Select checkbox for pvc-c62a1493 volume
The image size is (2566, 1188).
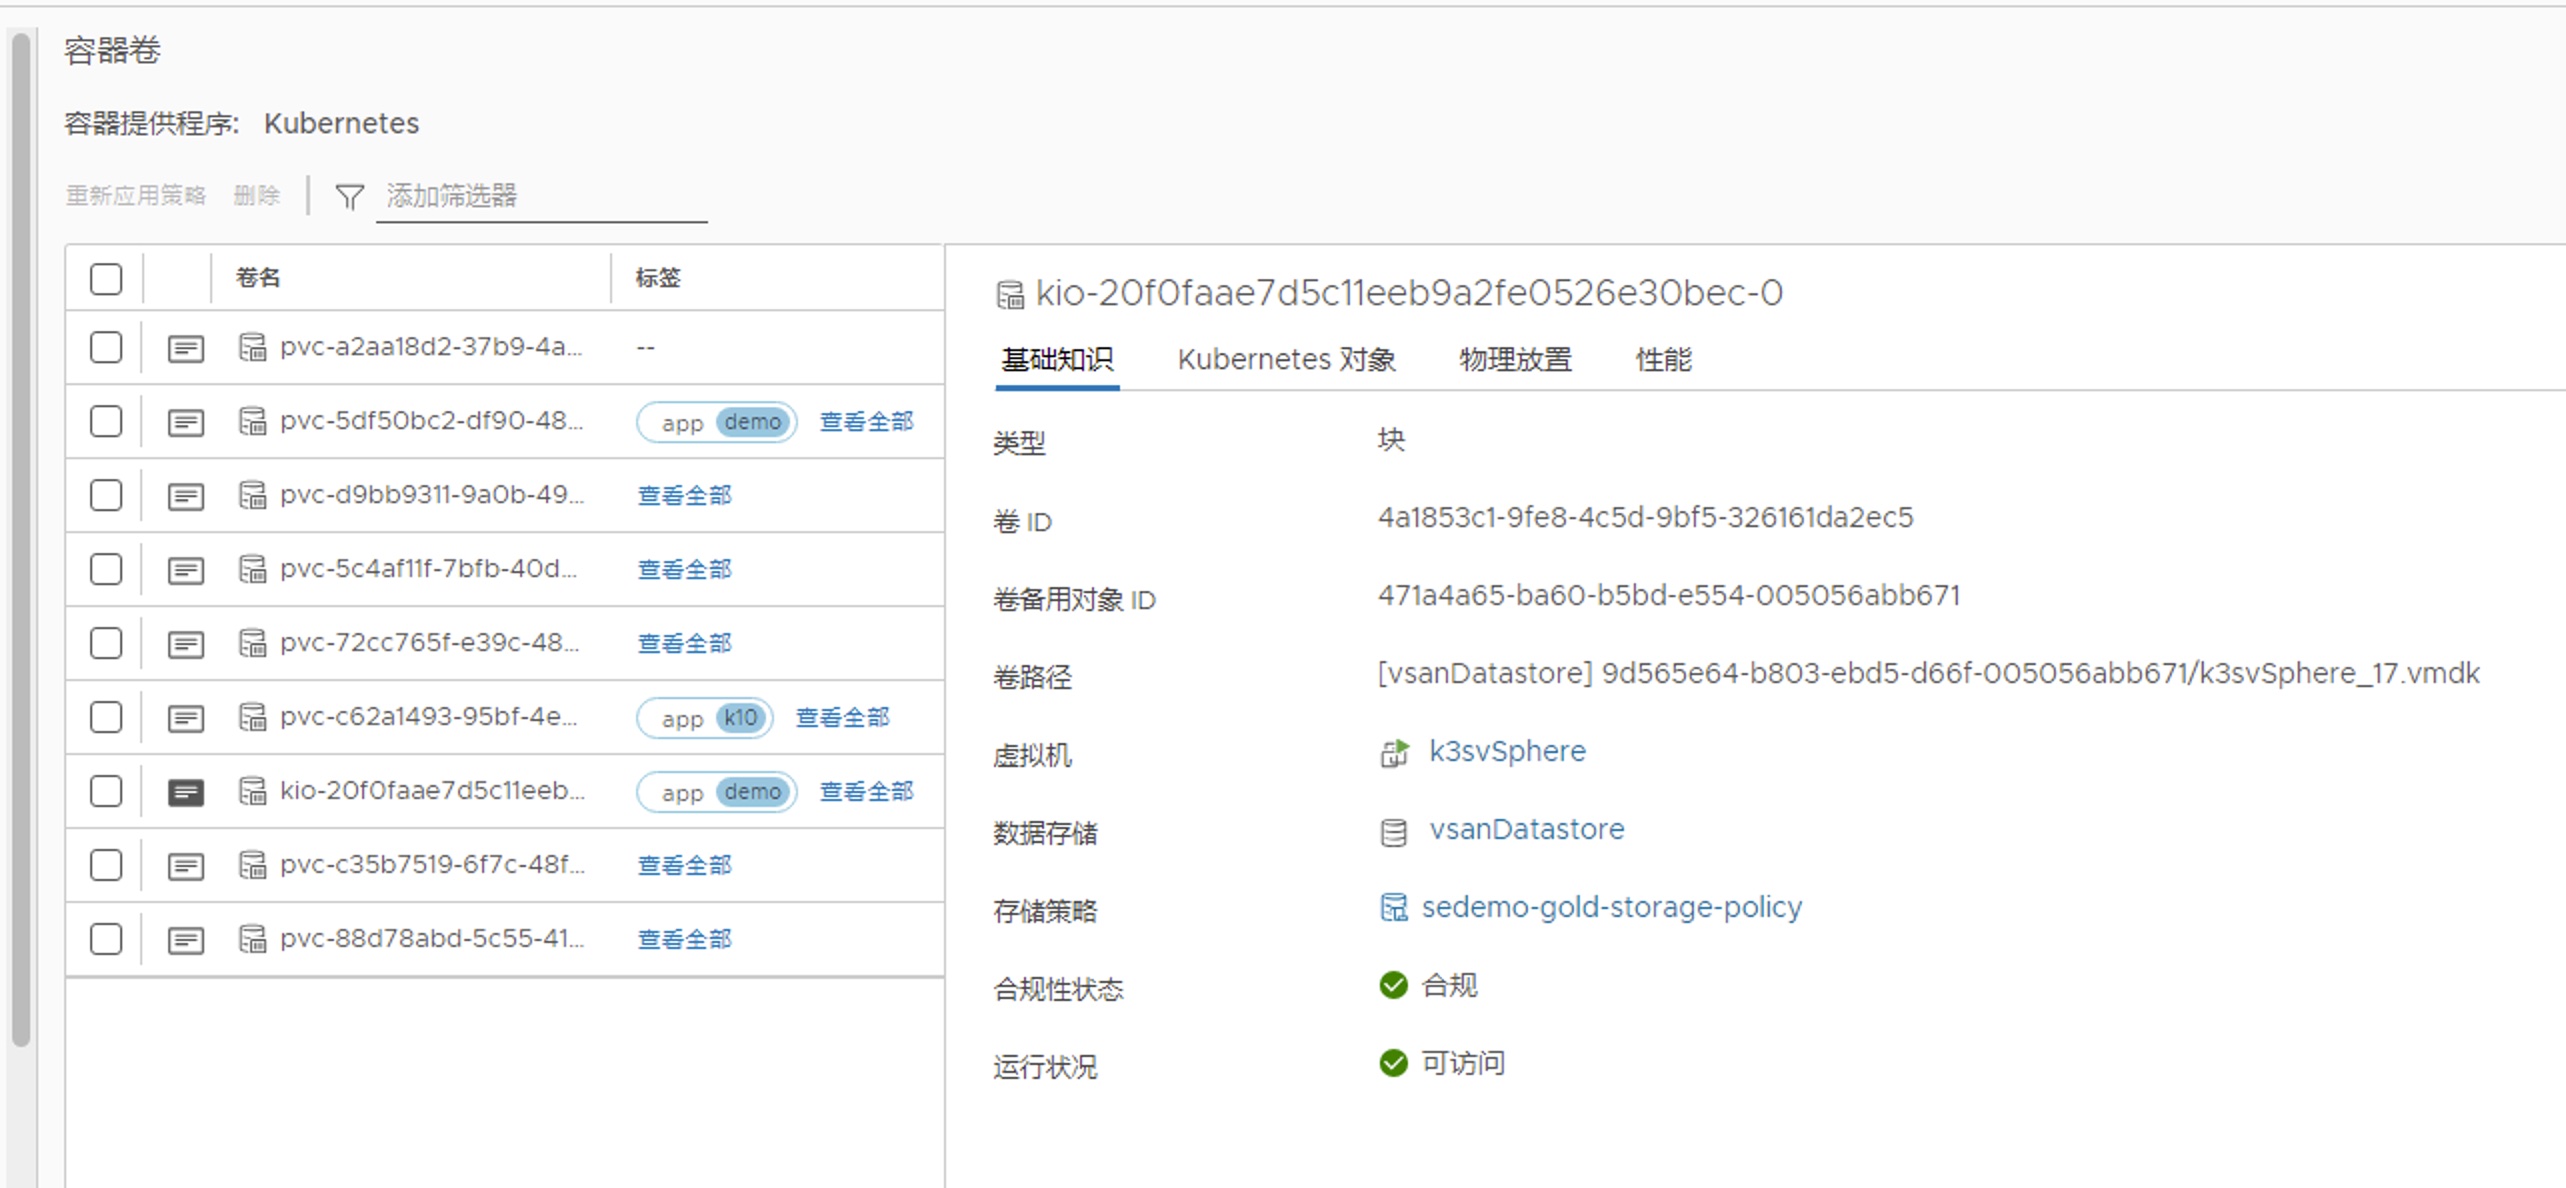tap(106, 718)
